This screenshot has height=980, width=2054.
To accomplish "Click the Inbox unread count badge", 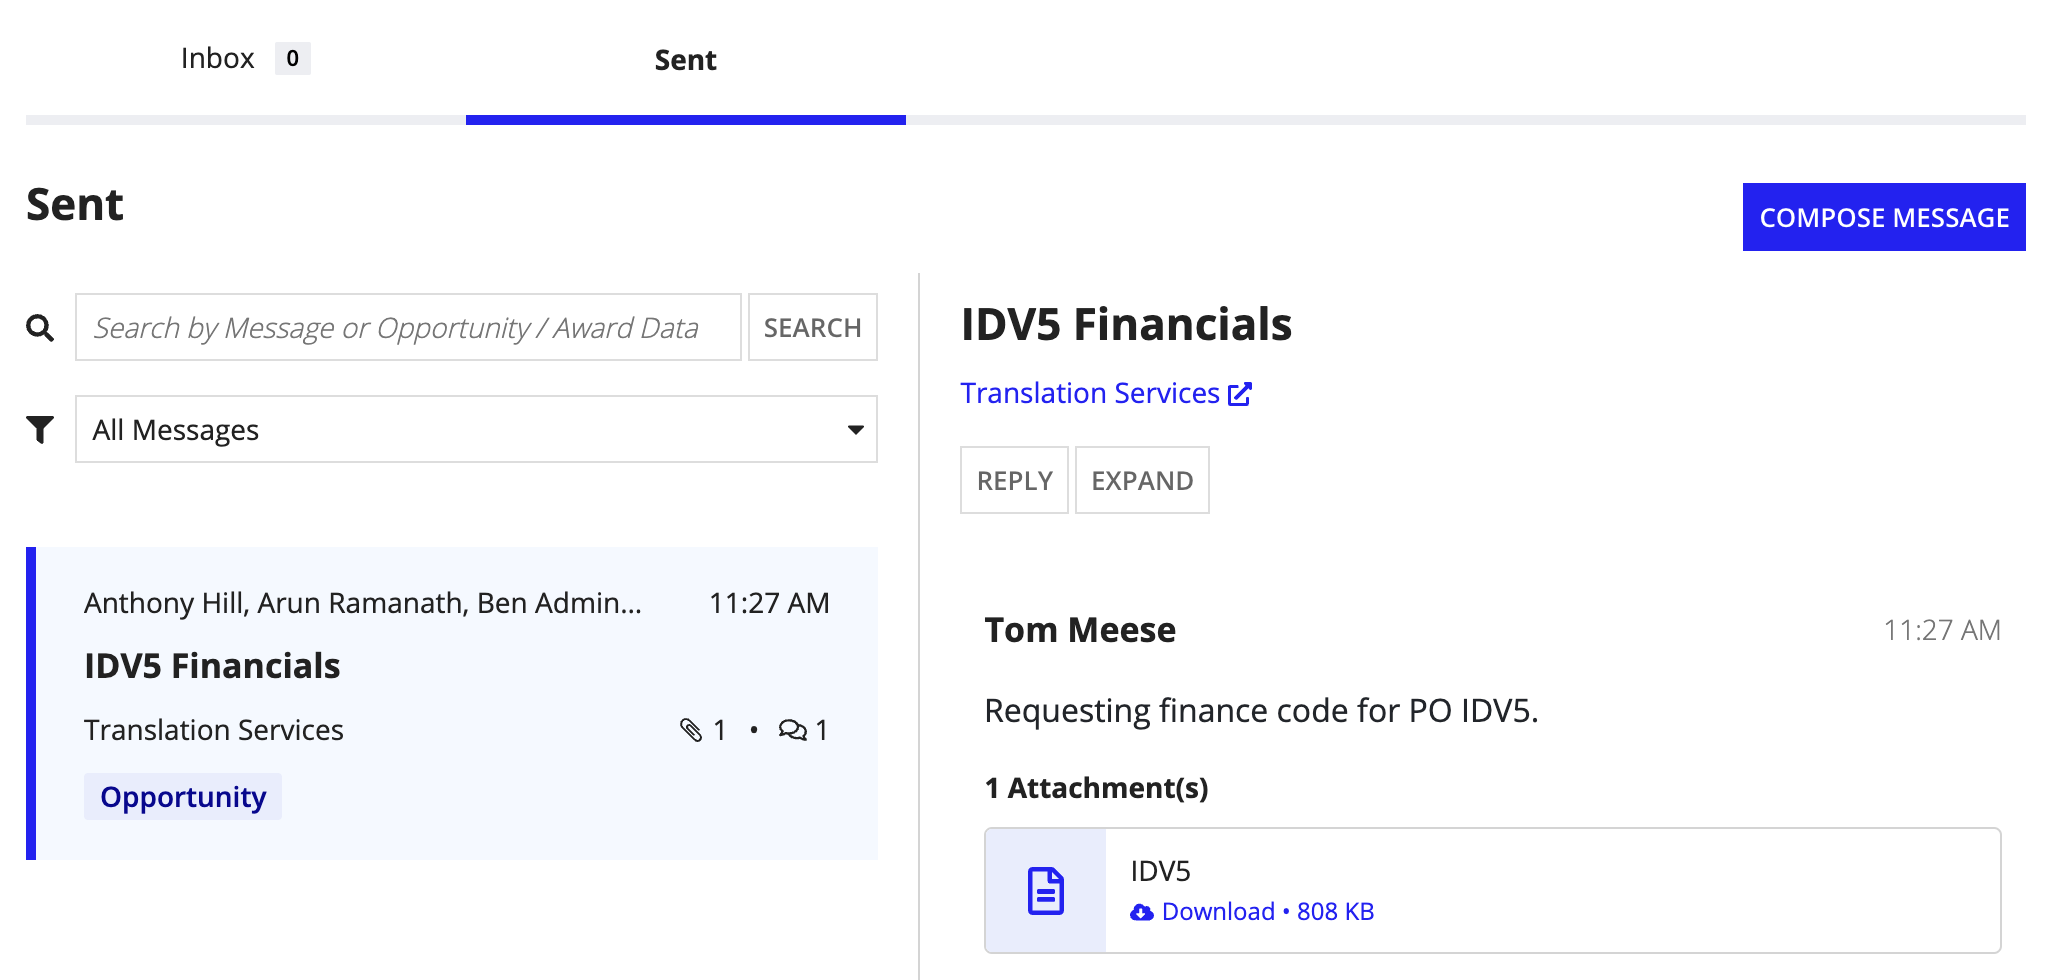I will pos(293,58).
